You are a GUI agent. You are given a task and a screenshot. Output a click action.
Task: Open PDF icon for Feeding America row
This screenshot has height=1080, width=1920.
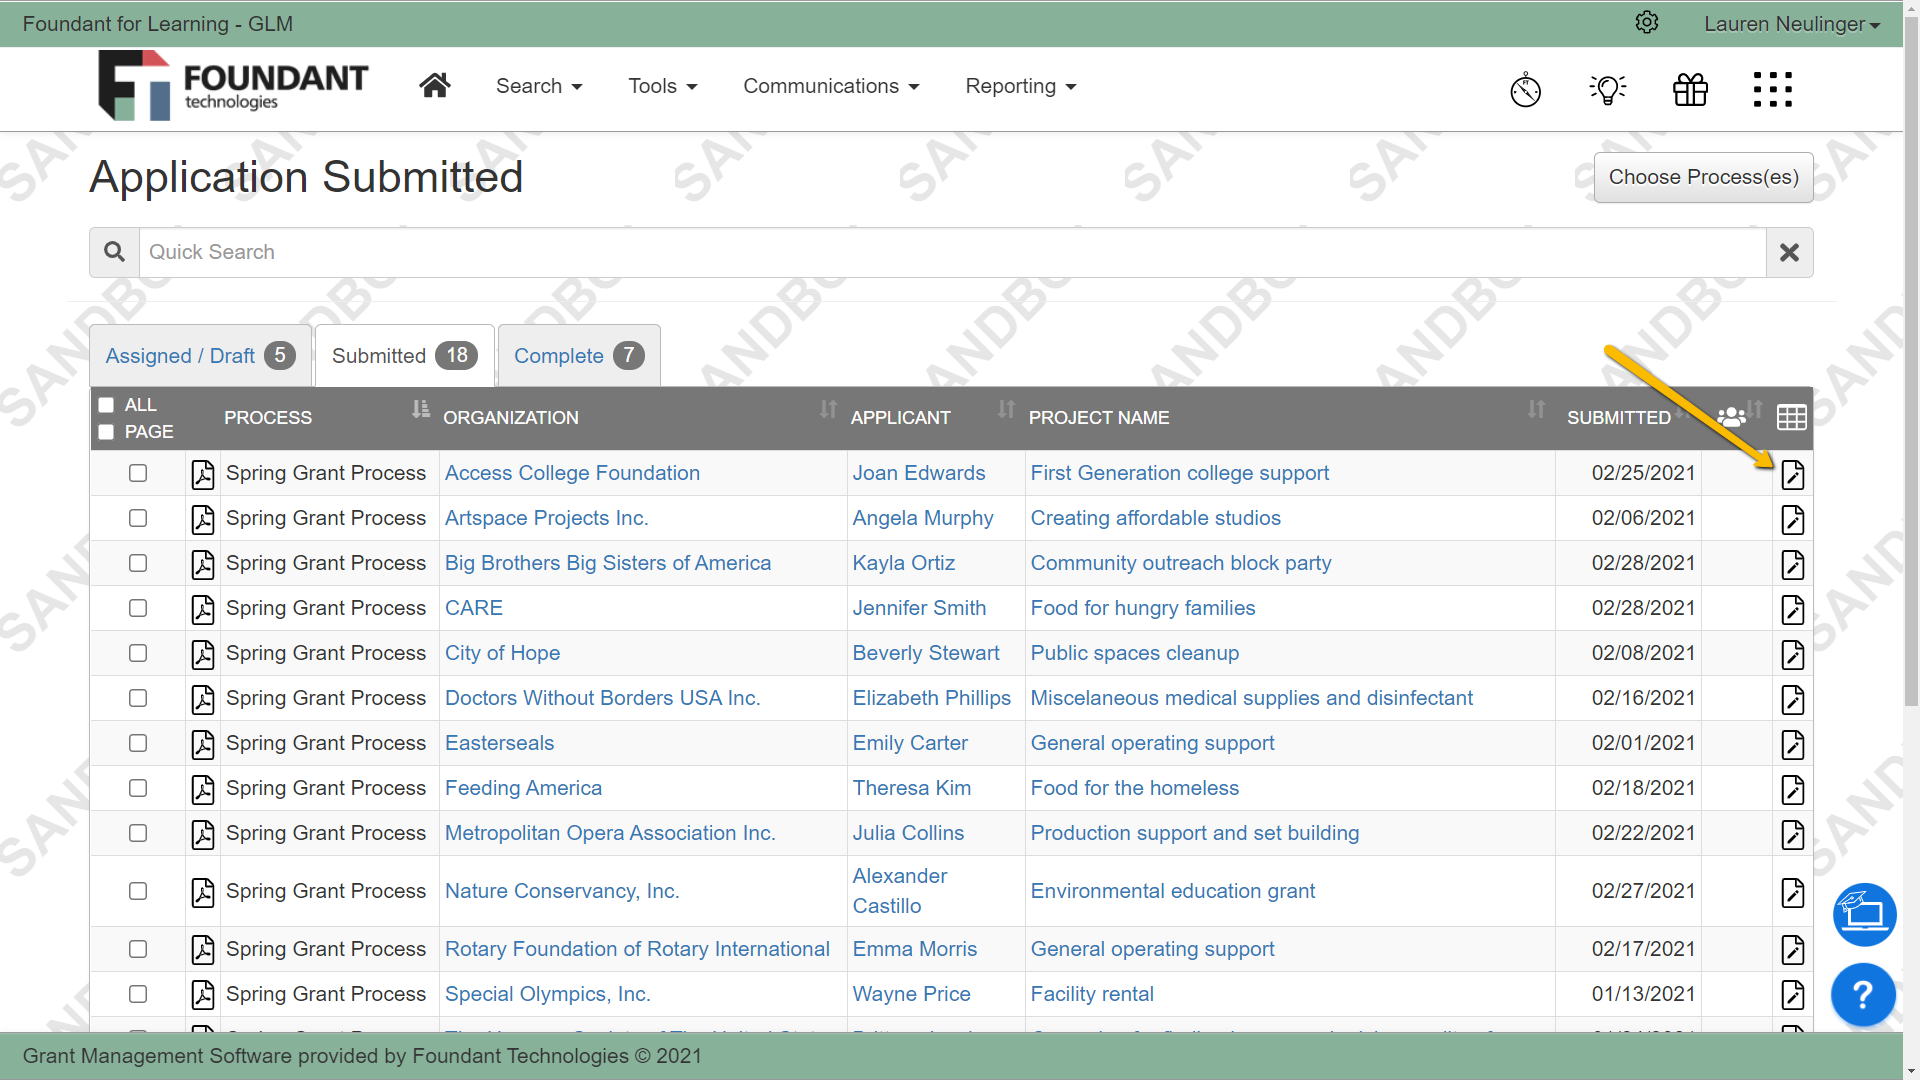click(x=203, y=789)
